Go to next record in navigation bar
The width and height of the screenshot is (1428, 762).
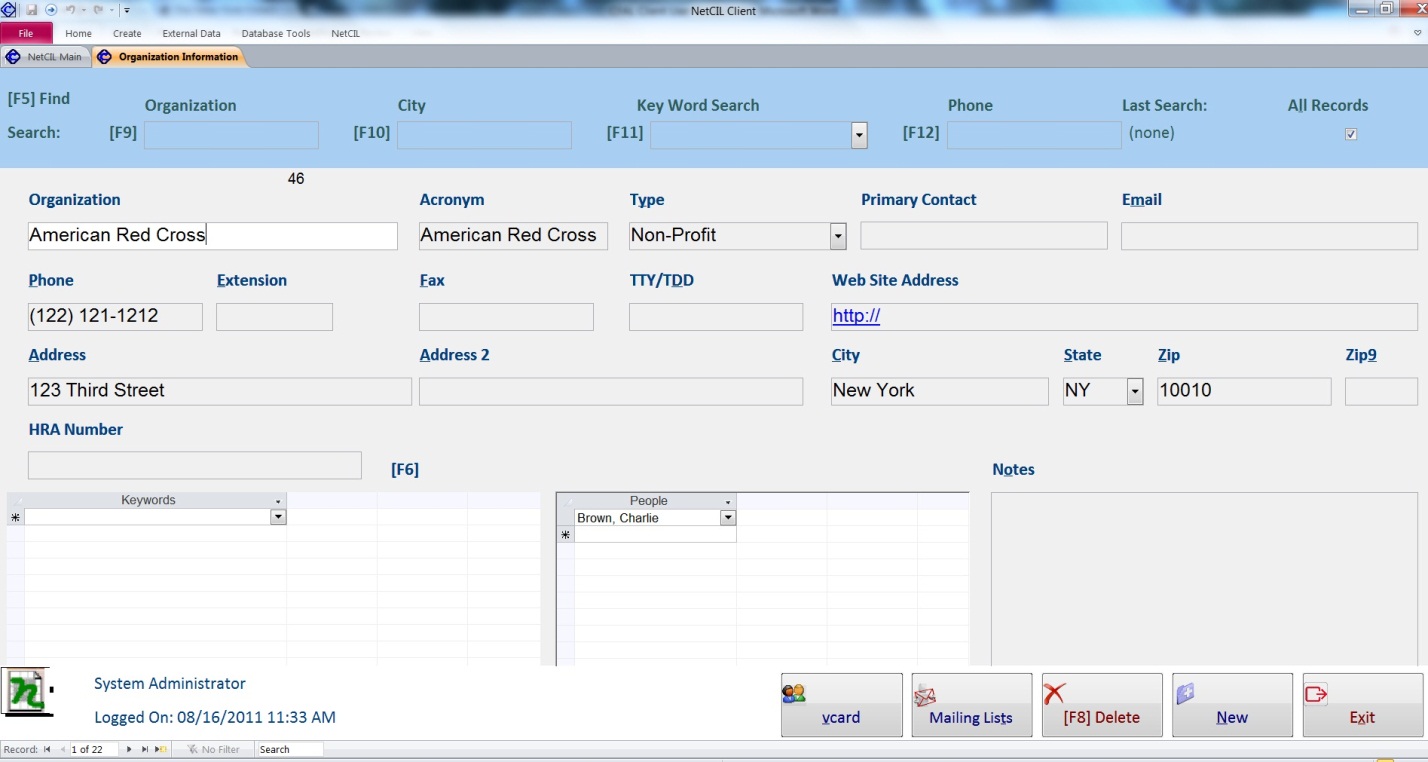pyautogui.click(x=129, y=749)
